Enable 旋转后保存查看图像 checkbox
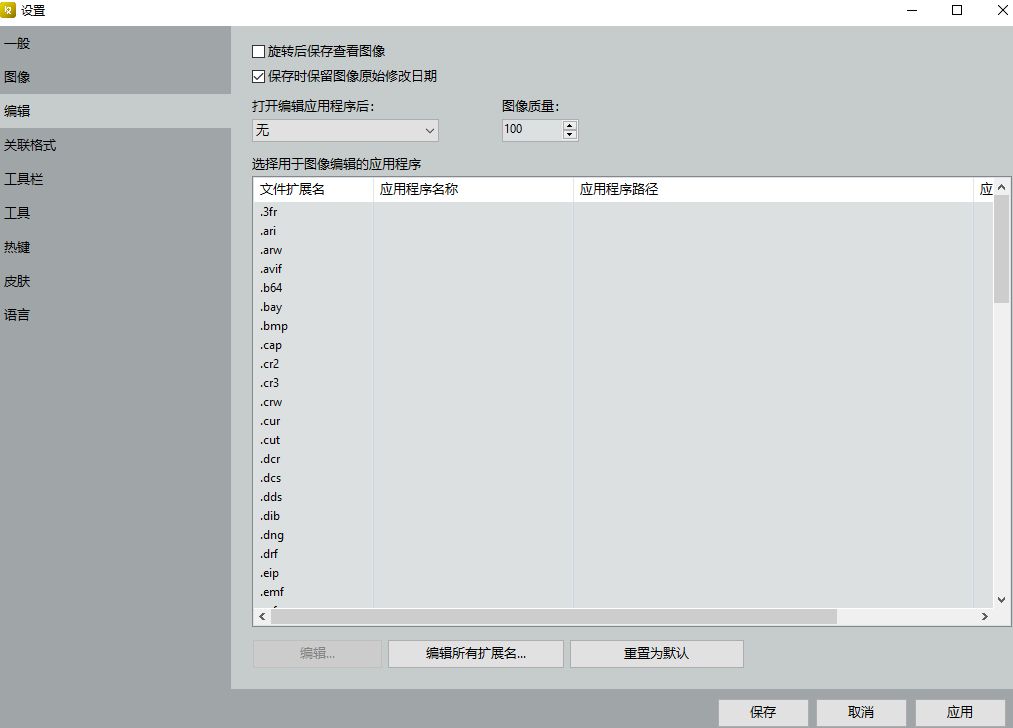The height and width of the screenshot is (728, 1013). [259, 51]
